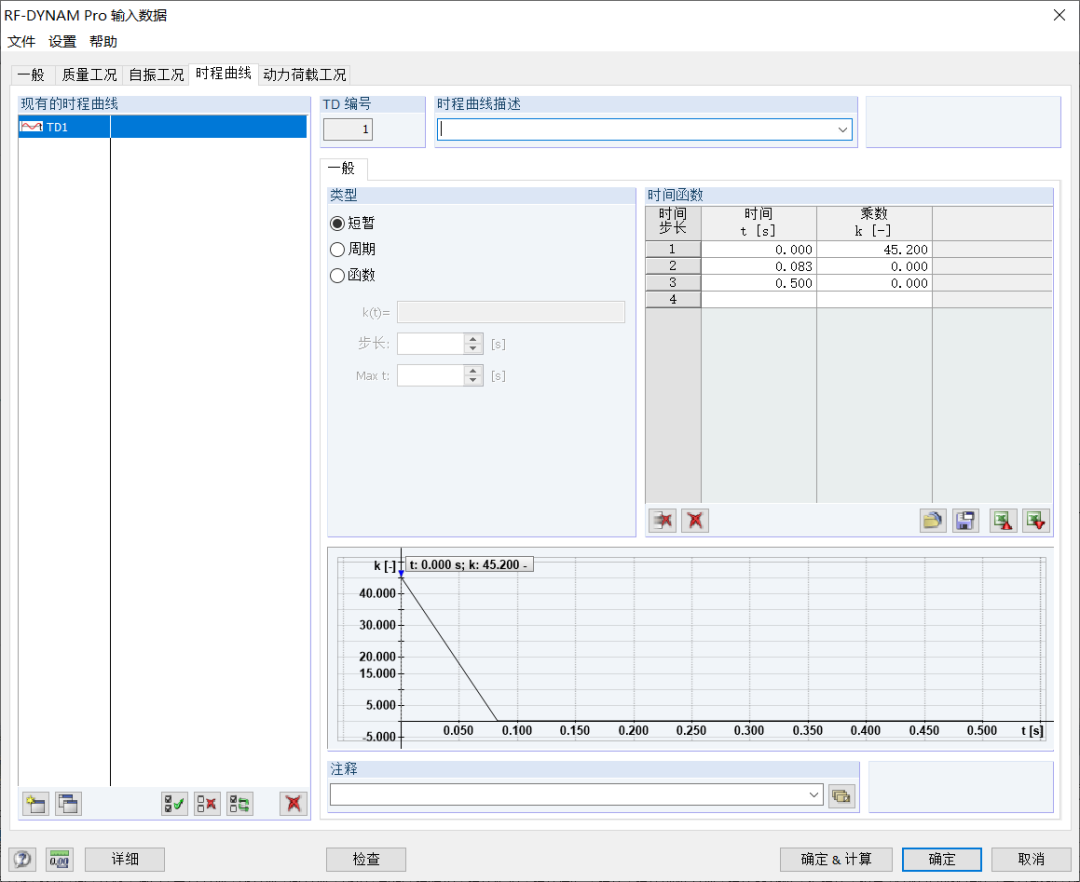Select the 周期 radio button

pyautogui.click(x=337, y=249)
